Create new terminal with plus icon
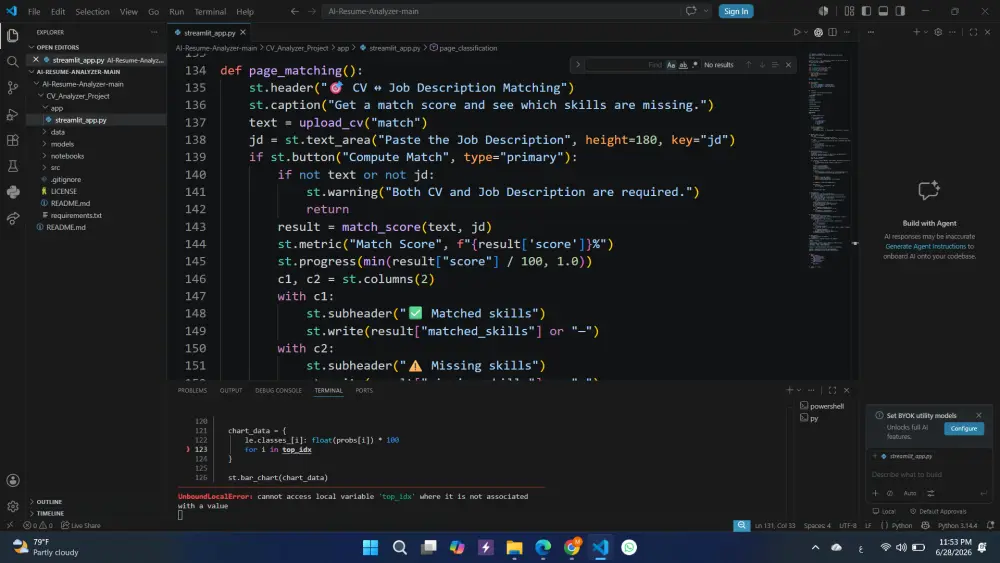Viewport: 1000px width, 563px height. (790, 390)
